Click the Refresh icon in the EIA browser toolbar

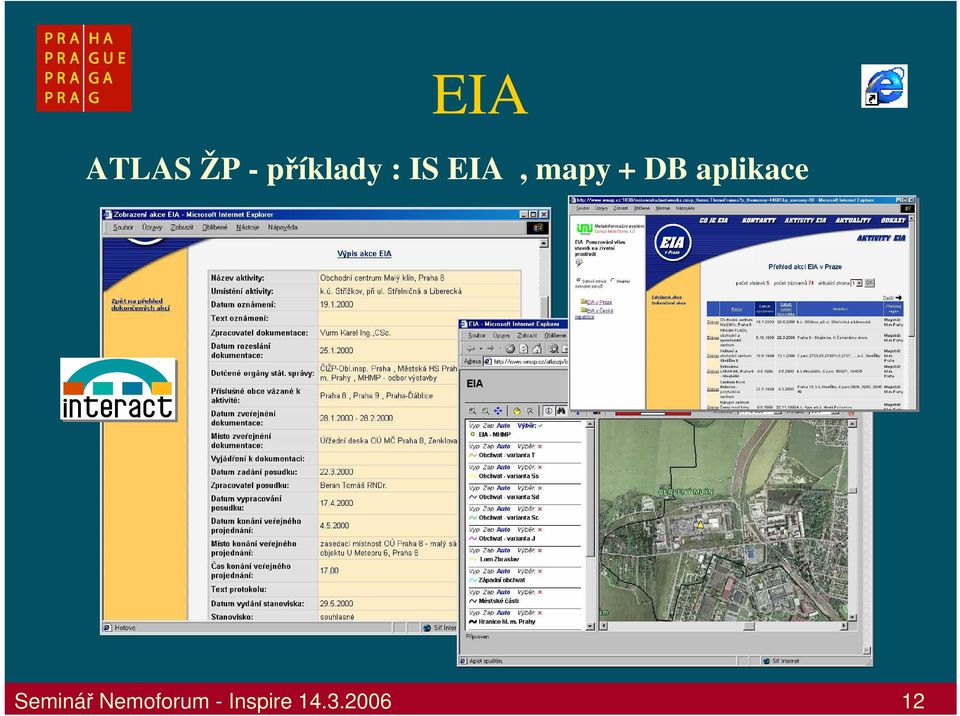point(523,349)
